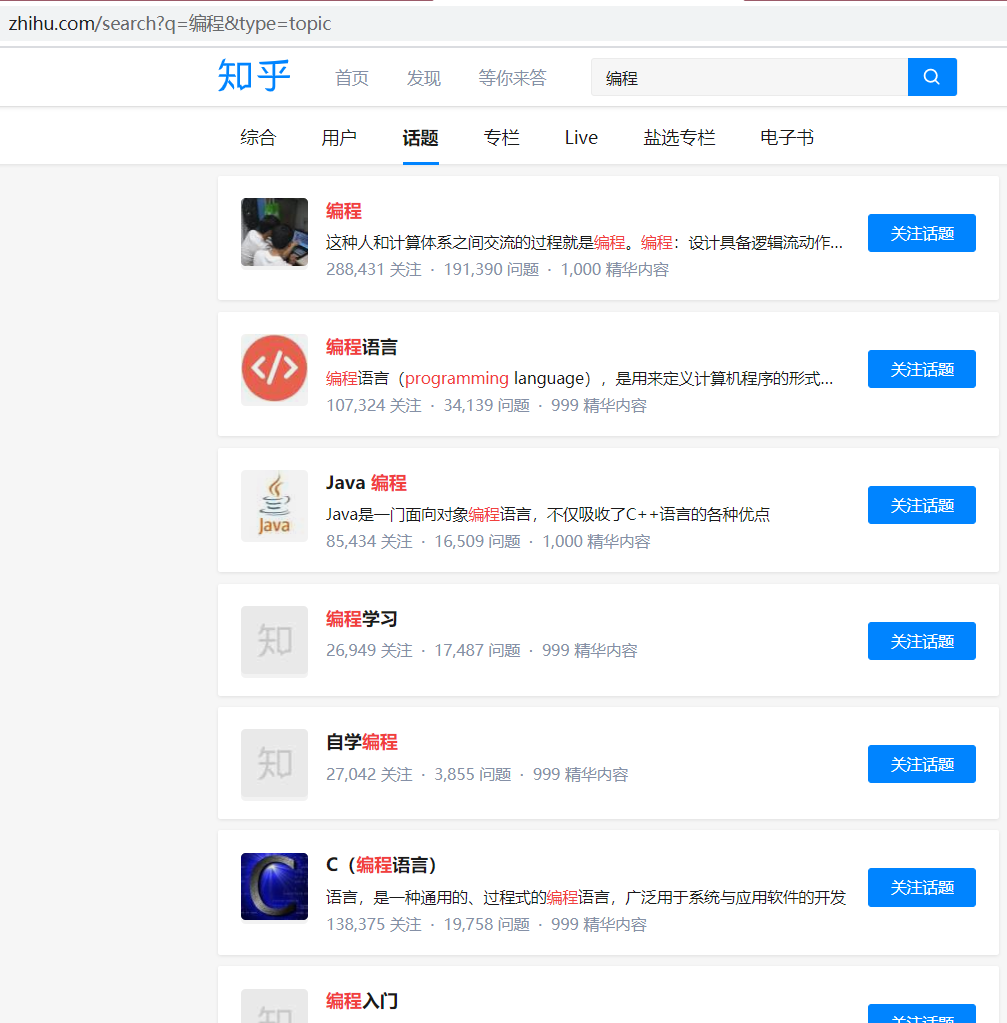Open the 编程语言 topic title link
Image resolution: width=1007 pixels, height=1023 pixels.
pos(362,347)
